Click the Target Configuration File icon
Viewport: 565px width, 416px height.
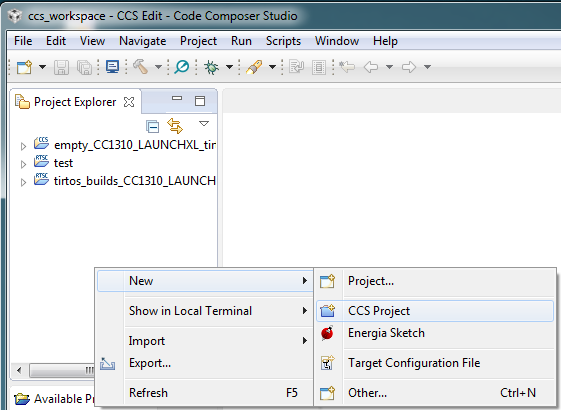(x=328, y=363)
